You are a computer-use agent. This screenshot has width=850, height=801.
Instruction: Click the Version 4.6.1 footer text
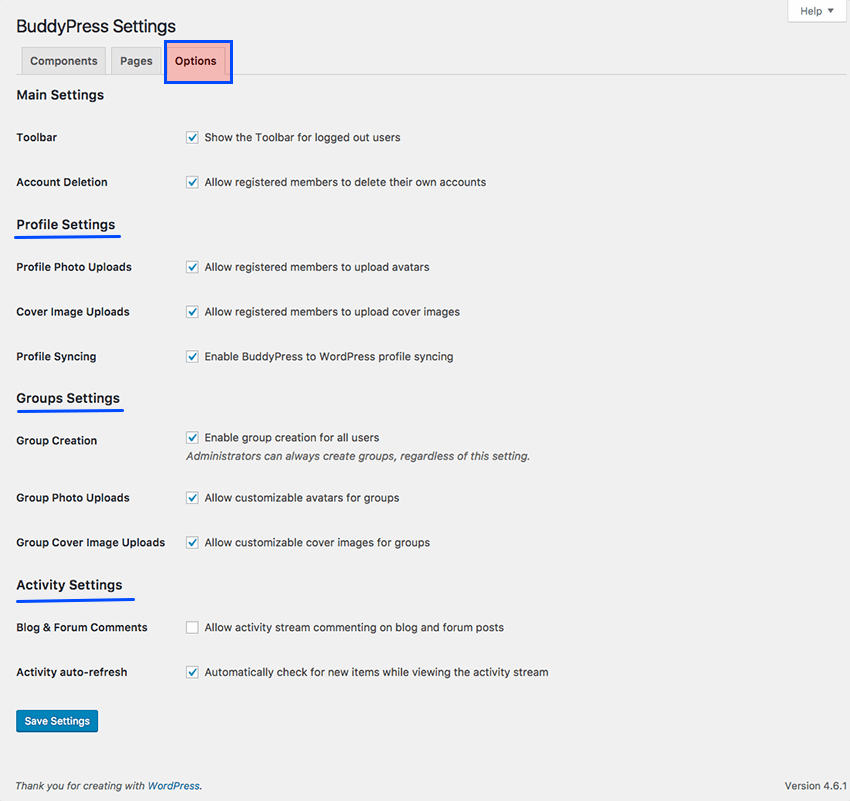tap(815, 786)
